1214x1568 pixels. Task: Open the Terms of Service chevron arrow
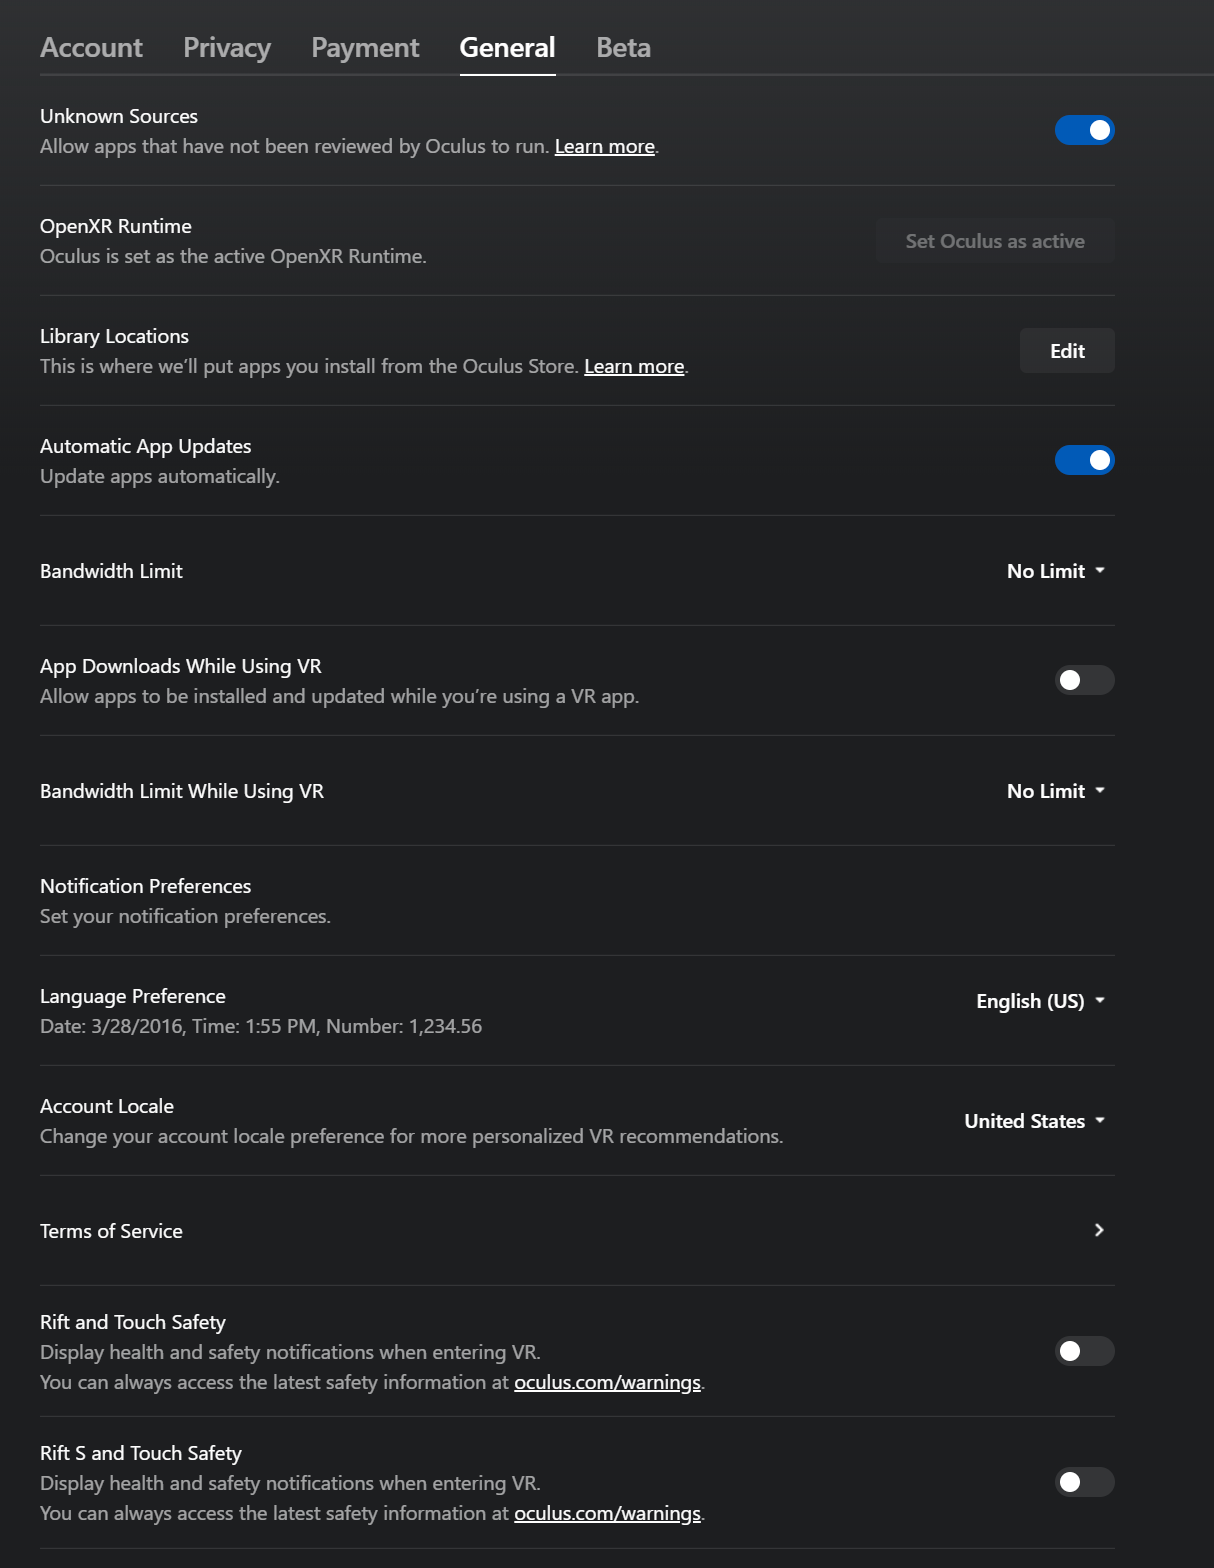pyautogui.click(x=1099, y=1230)
